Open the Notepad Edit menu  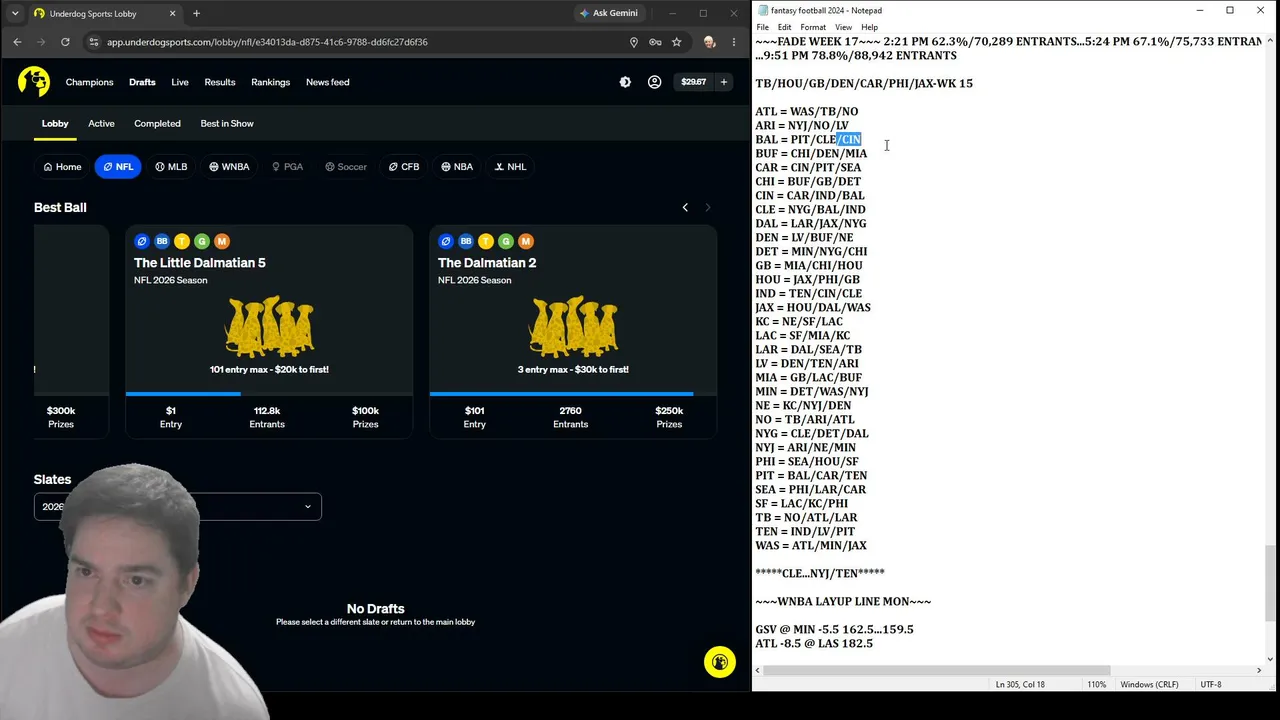784,27
